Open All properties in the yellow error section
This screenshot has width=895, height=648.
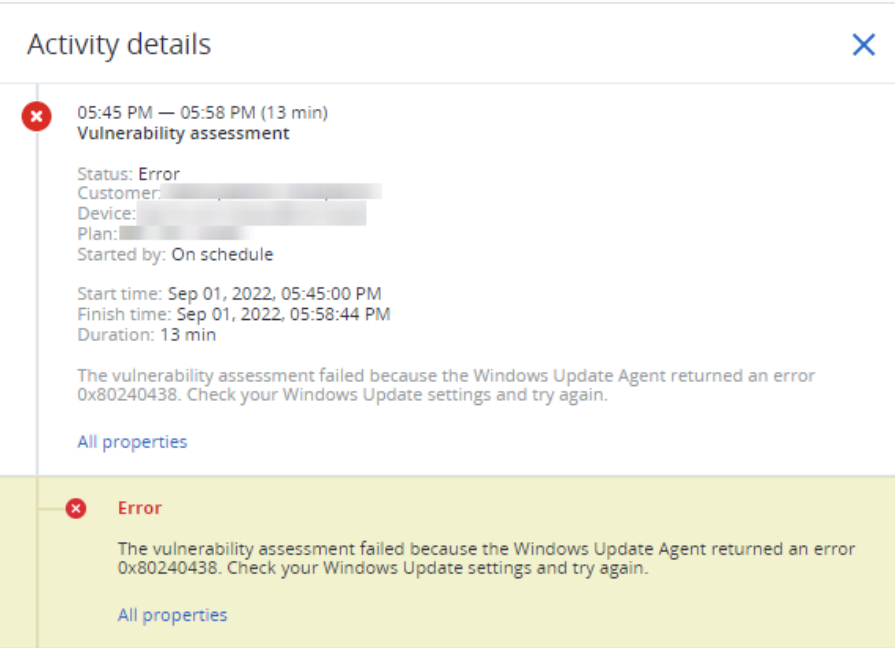pyautogui.click(x=172, y=615)
